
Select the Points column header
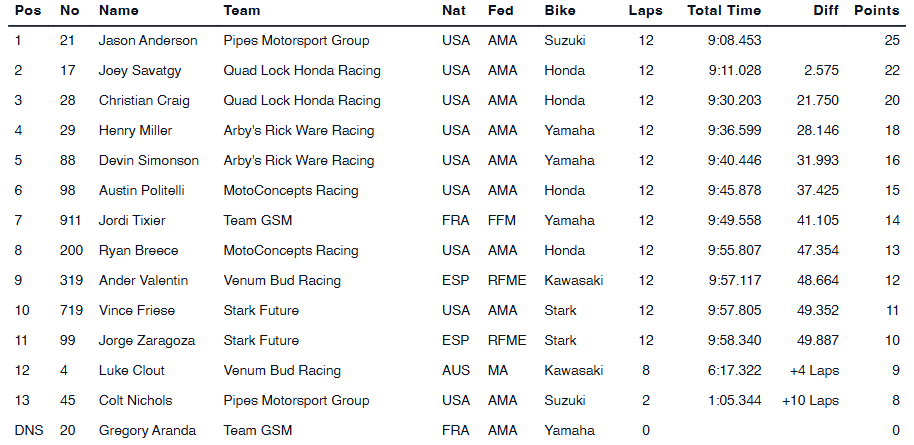point(876,11)
